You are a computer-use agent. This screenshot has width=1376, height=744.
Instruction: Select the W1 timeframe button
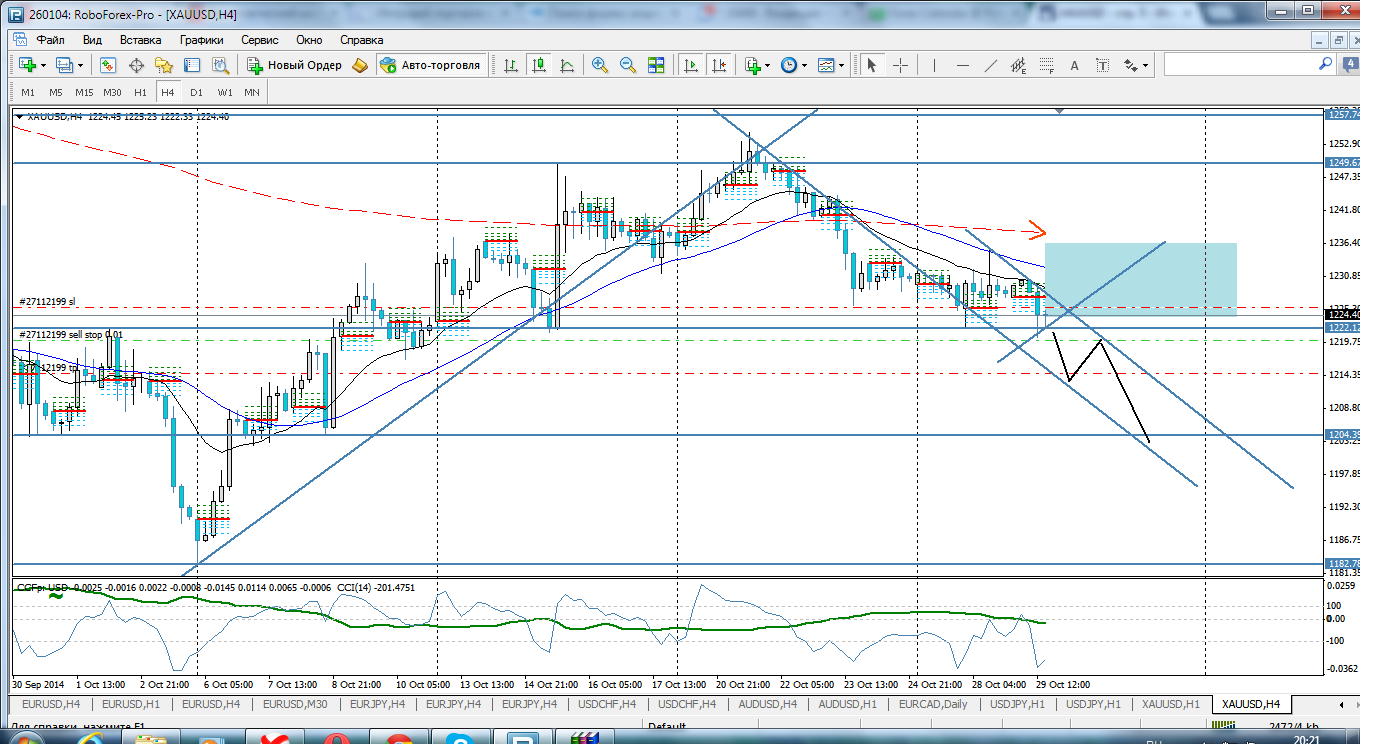click(224, 92)
